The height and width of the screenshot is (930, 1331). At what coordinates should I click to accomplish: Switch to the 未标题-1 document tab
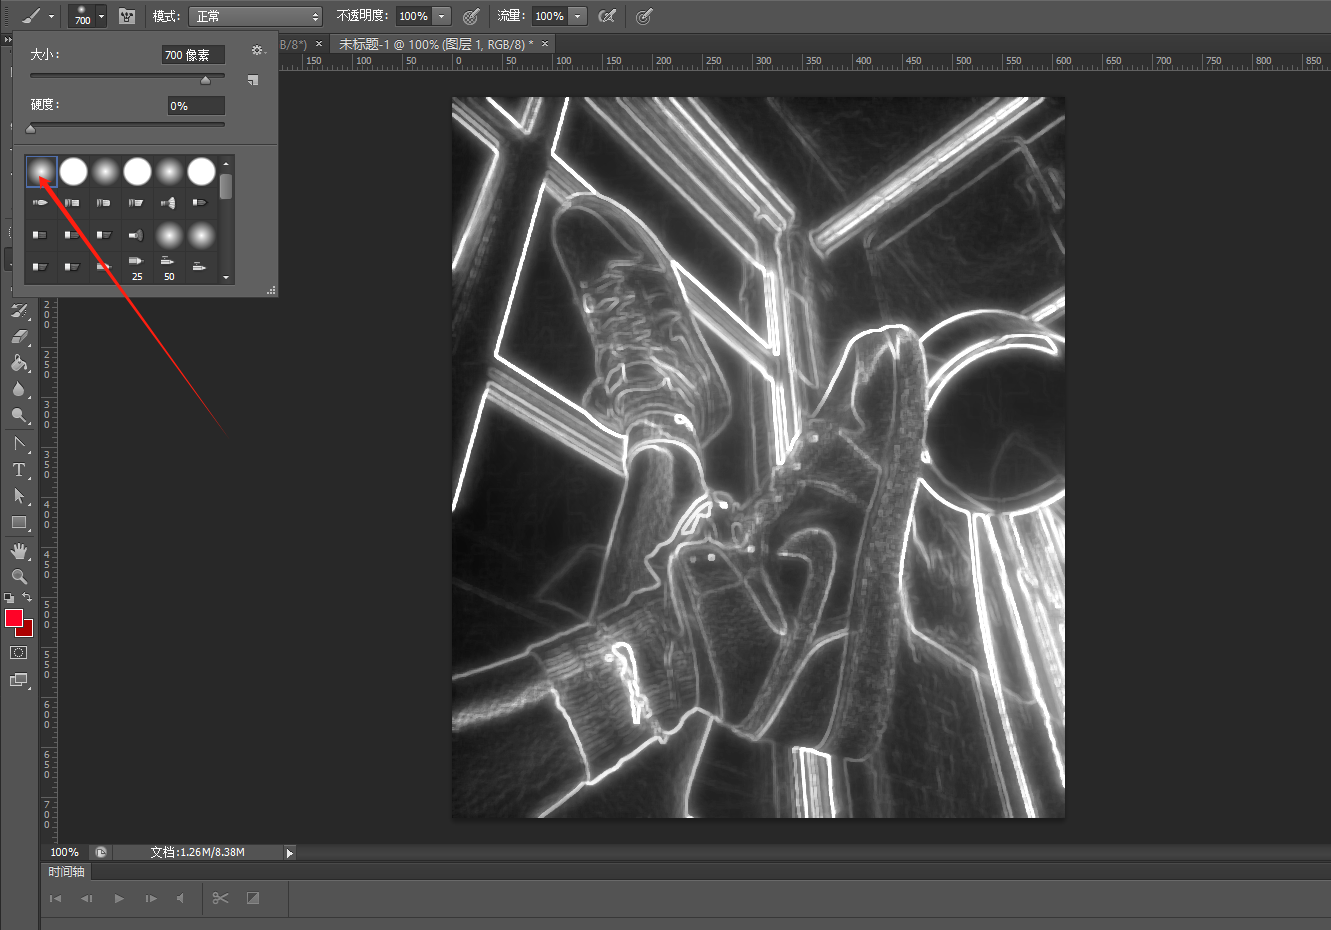tap(434, 44)
